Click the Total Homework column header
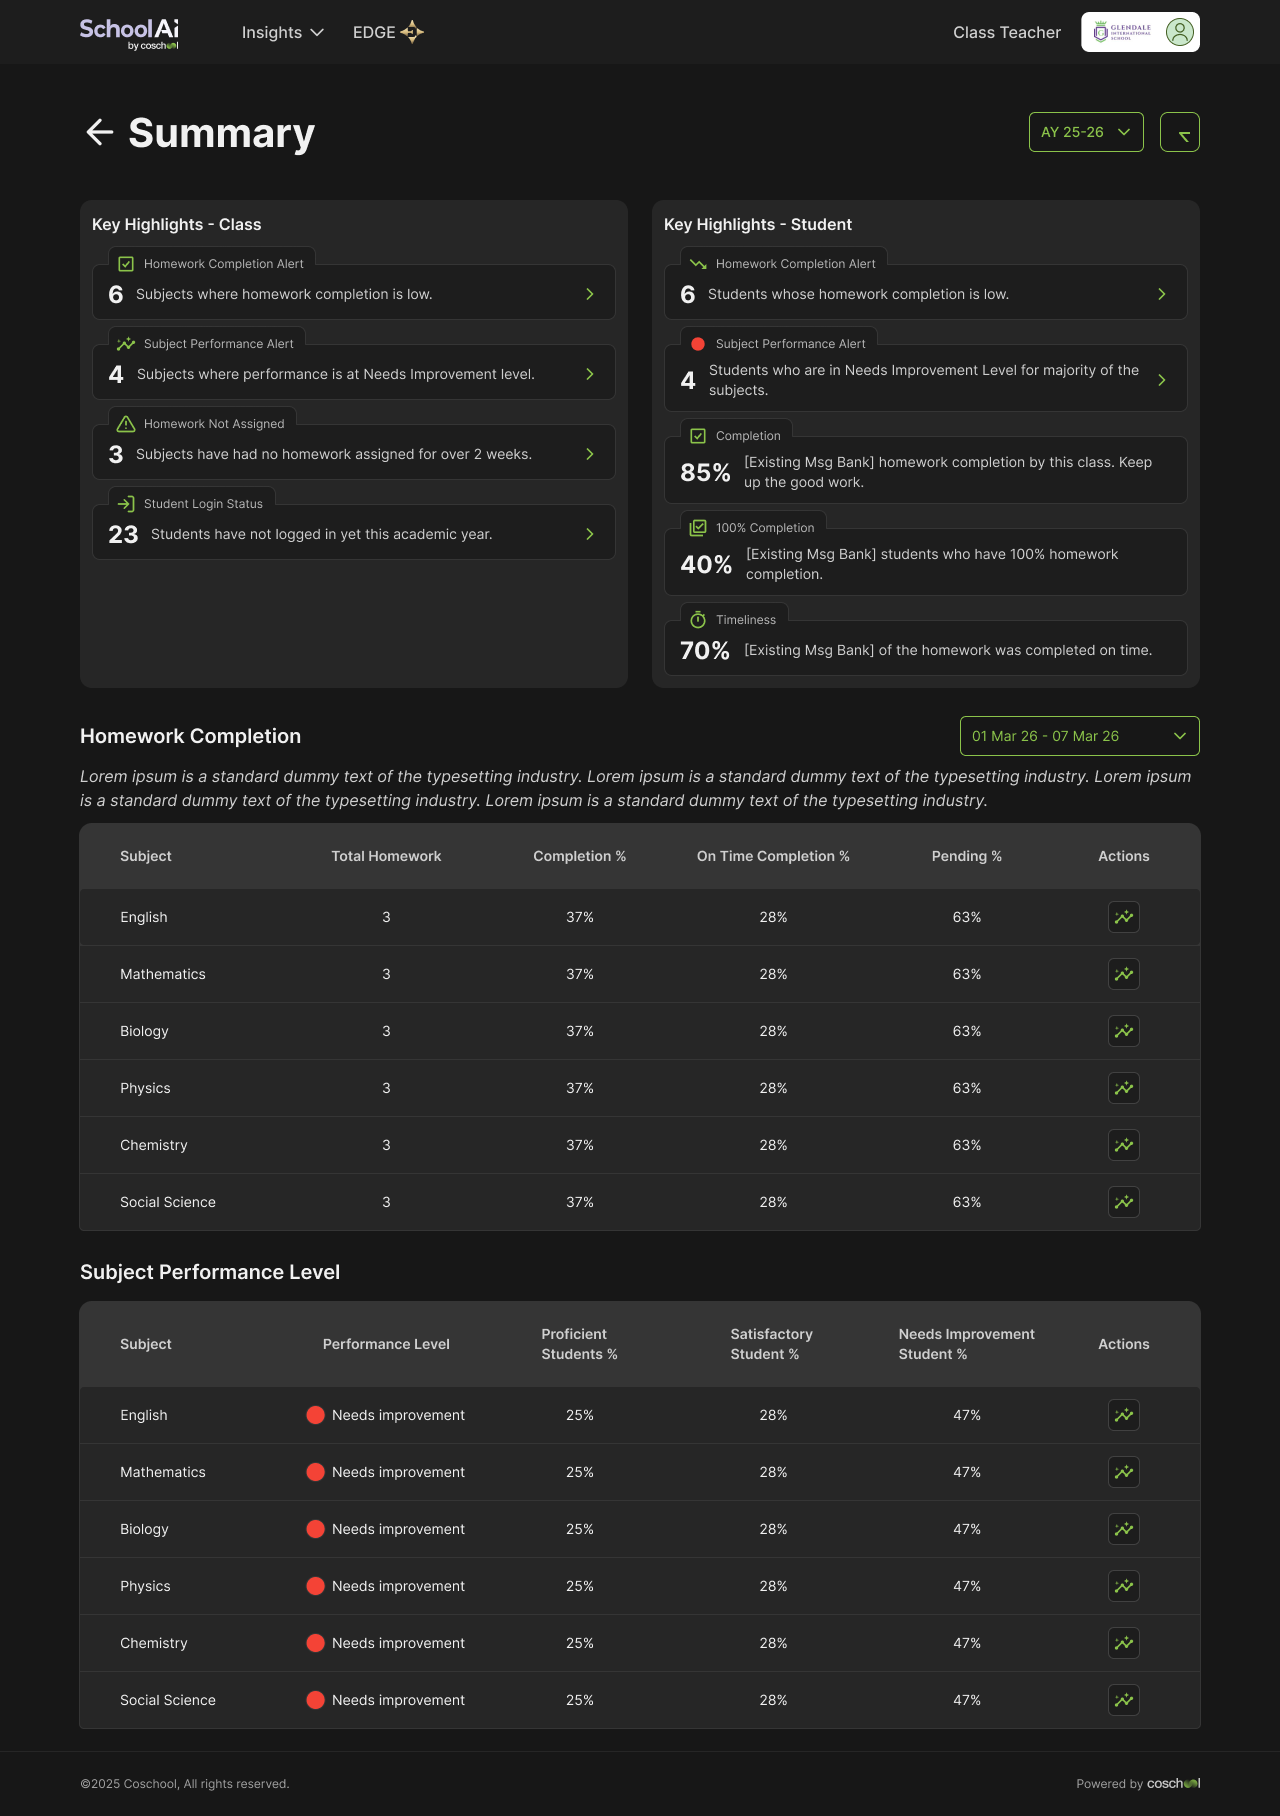The height and width of the screenshot is (1816, 1280). 386,856
